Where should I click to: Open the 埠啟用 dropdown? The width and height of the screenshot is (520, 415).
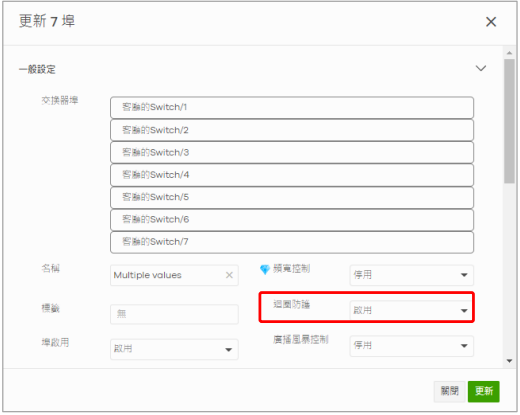point(174,349)
